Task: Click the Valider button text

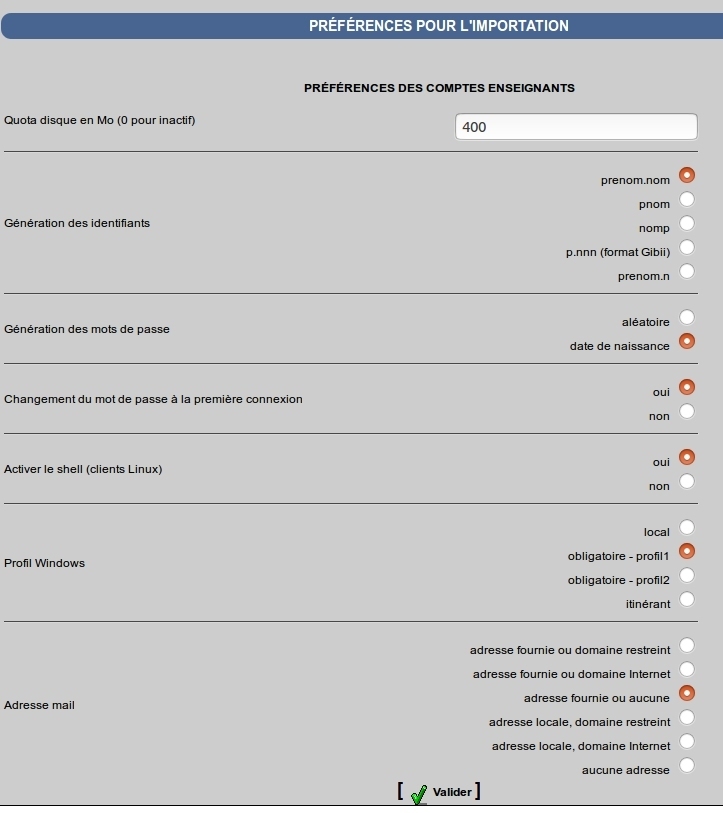Action: [x=452, y=792]
